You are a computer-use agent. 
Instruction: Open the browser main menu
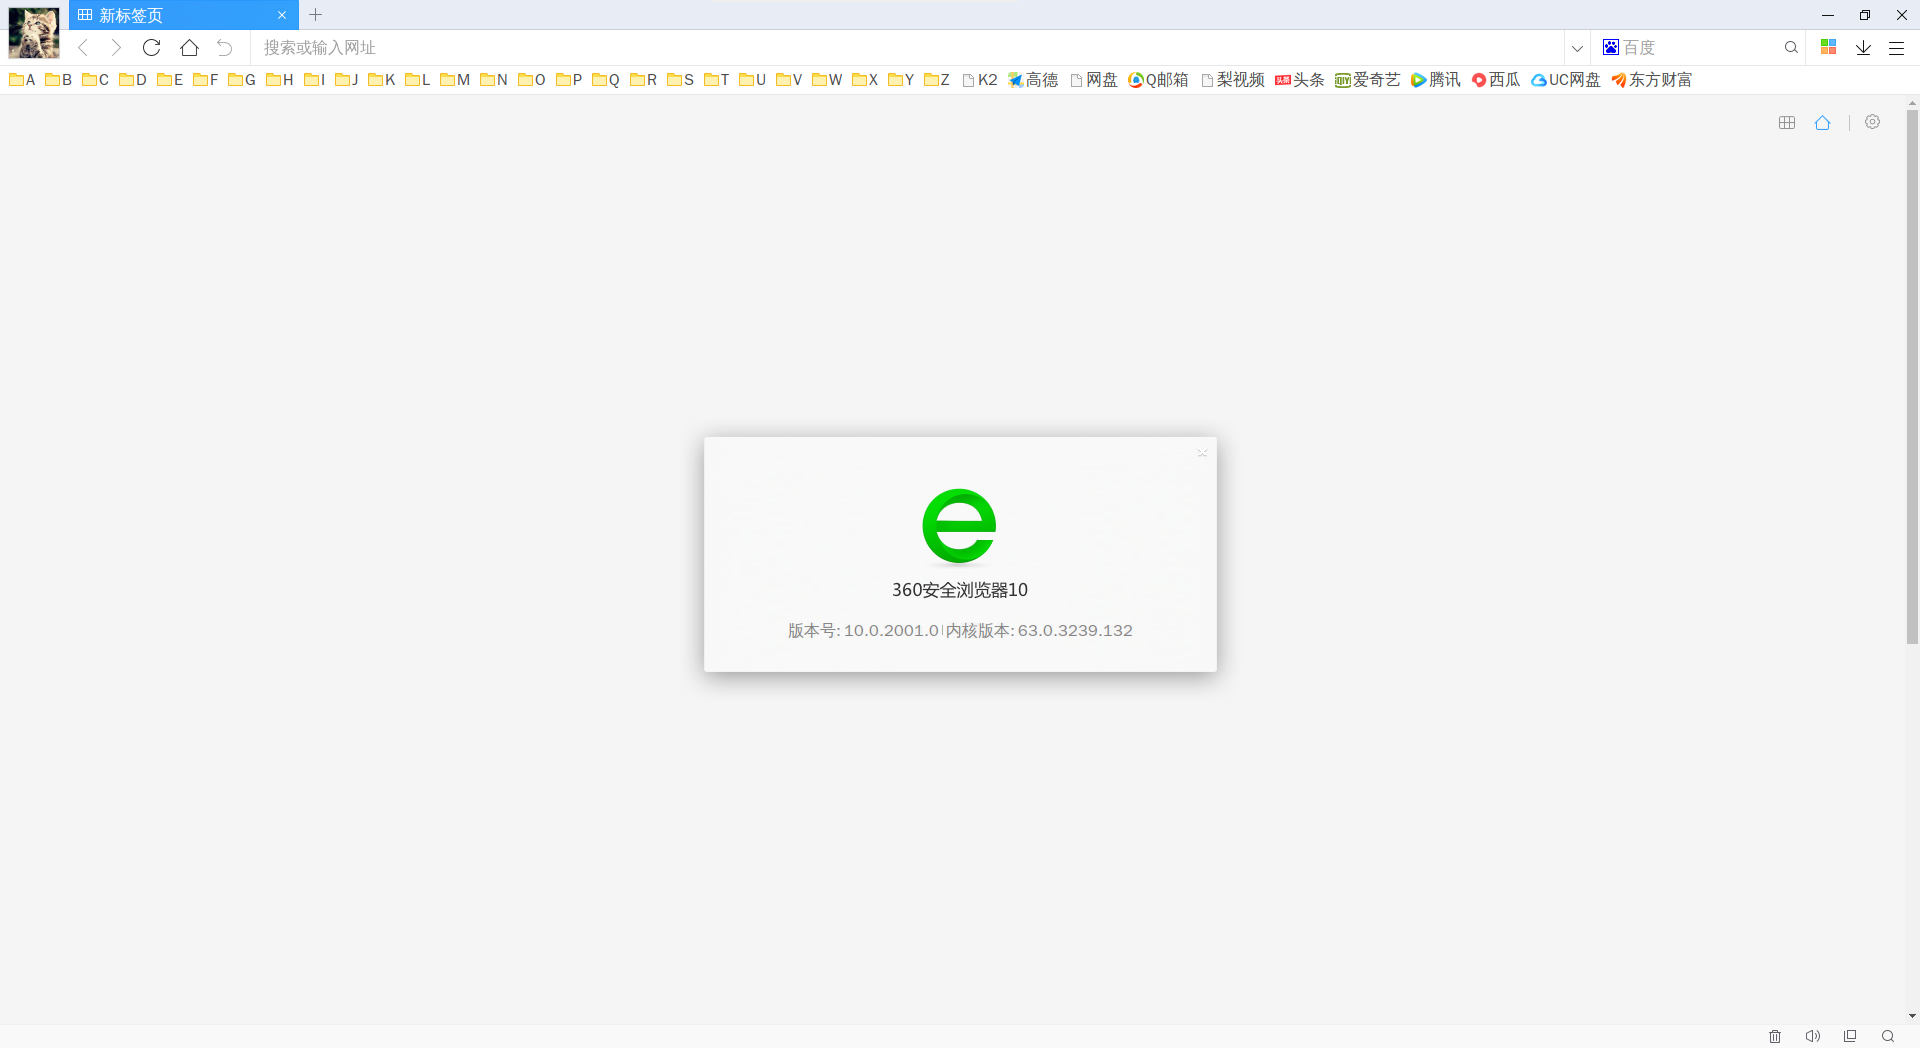1896,47
